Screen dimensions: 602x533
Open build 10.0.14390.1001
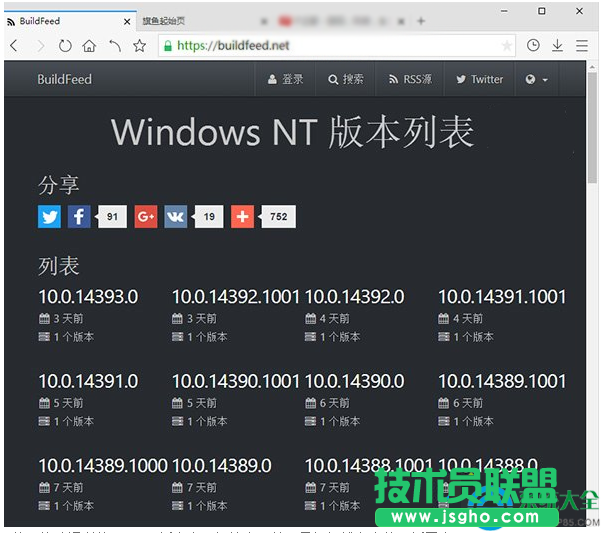click(235, 381)
